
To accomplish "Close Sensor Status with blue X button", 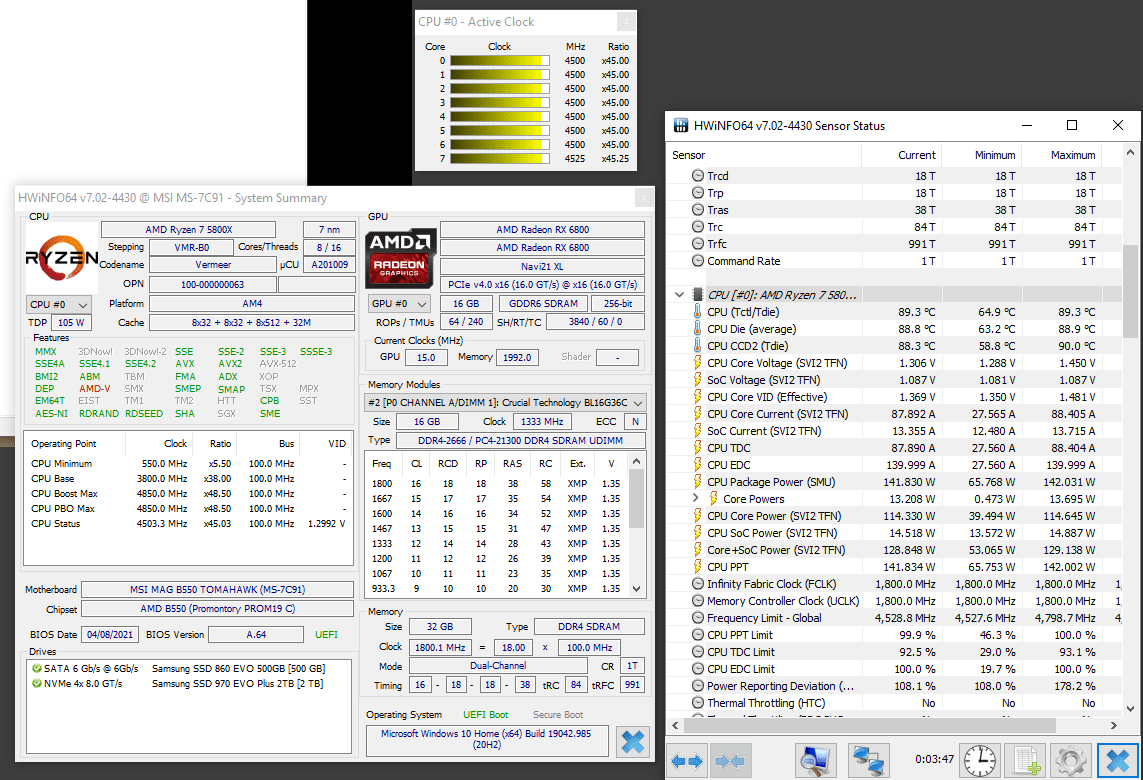I will pyautogui.click(x=1117, y=761).
